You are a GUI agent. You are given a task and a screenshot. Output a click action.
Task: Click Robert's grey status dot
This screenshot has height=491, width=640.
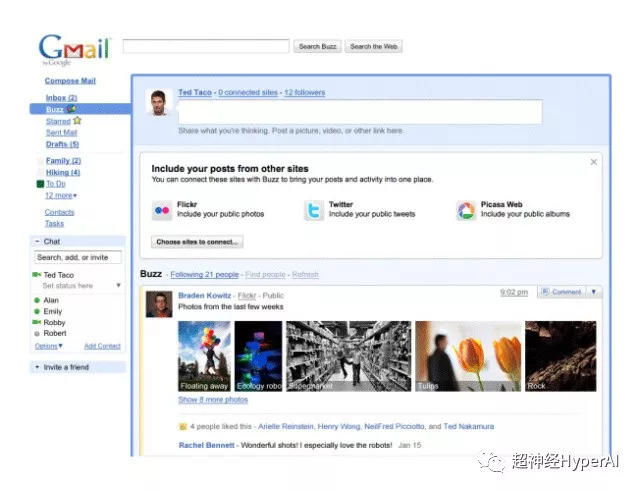pos(37,333)
